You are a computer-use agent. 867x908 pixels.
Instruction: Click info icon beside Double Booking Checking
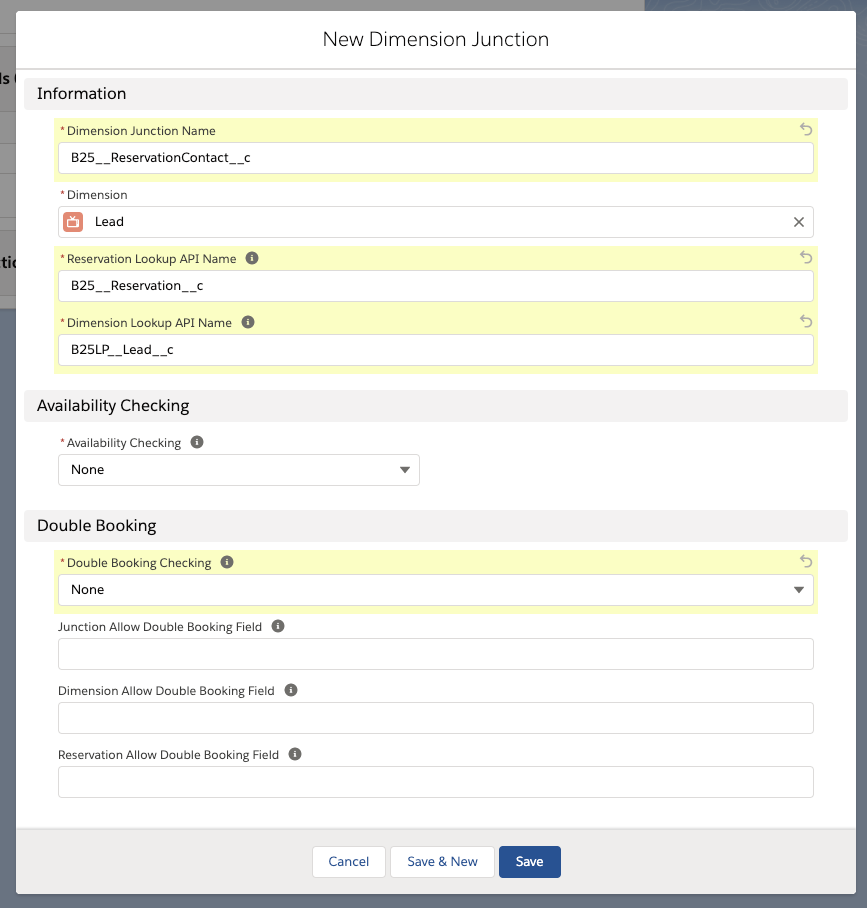(227, 562)
